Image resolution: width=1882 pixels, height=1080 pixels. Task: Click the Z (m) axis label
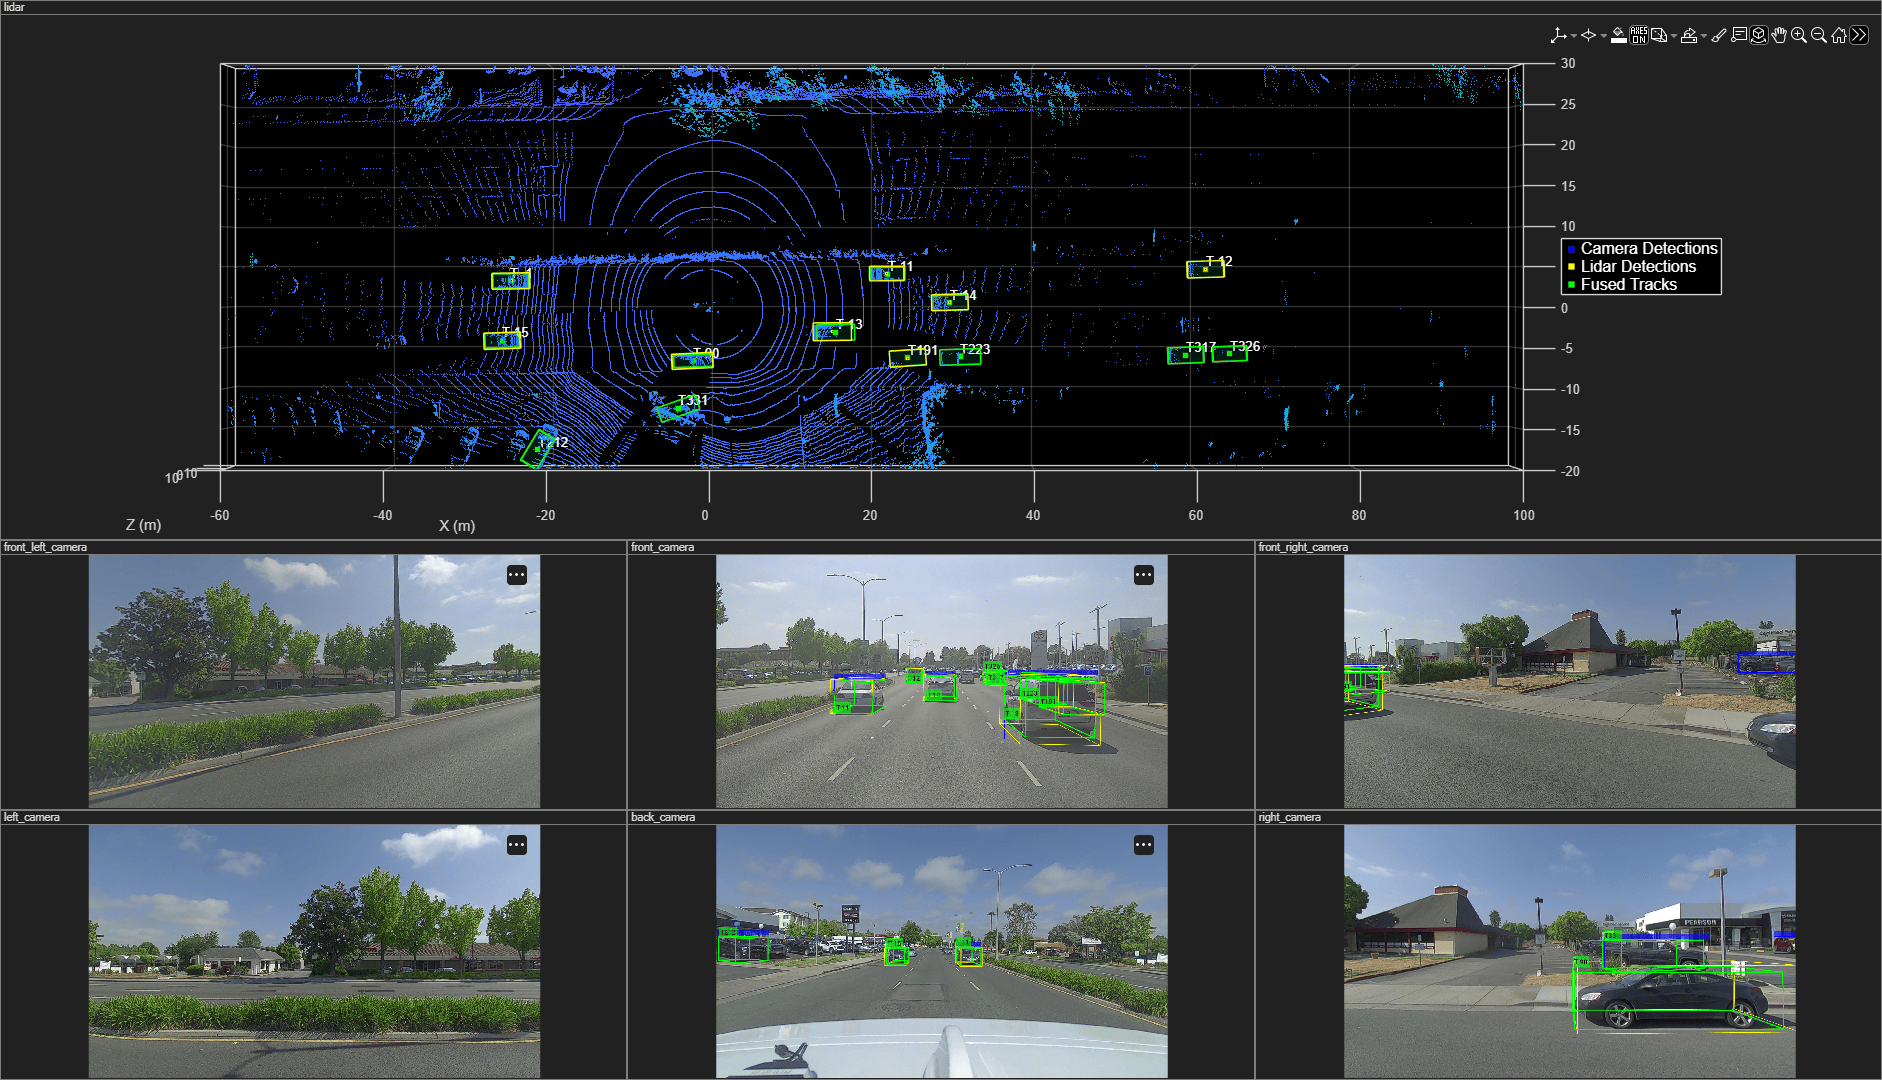point(143,524)
